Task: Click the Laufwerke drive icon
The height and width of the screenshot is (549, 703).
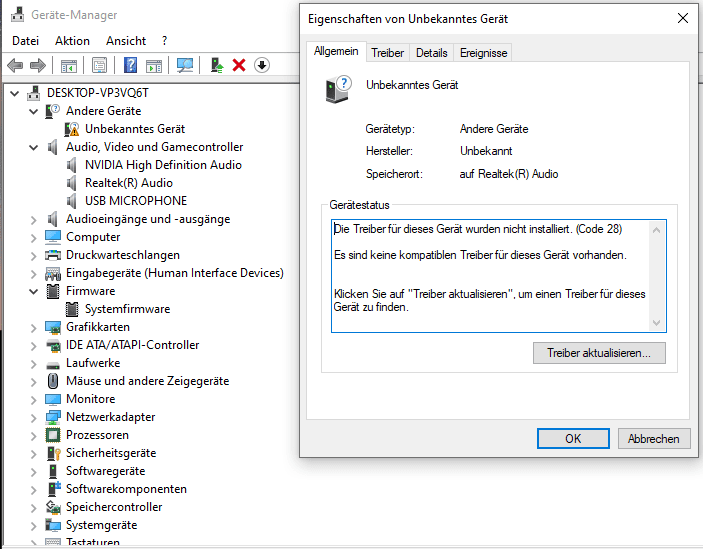Action: 53,364
